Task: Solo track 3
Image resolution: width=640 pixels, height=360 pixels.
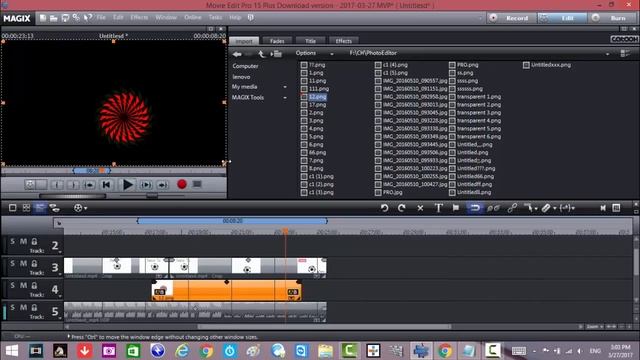Action: click(x=12, y=264)
